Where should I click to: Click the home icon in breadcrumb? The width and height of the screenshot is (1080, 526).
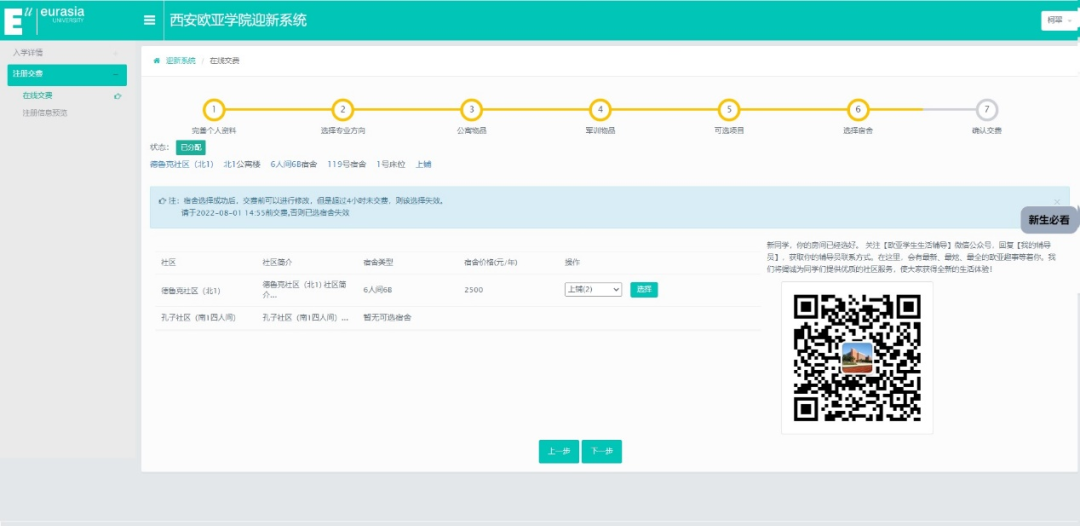coord(157,61)
